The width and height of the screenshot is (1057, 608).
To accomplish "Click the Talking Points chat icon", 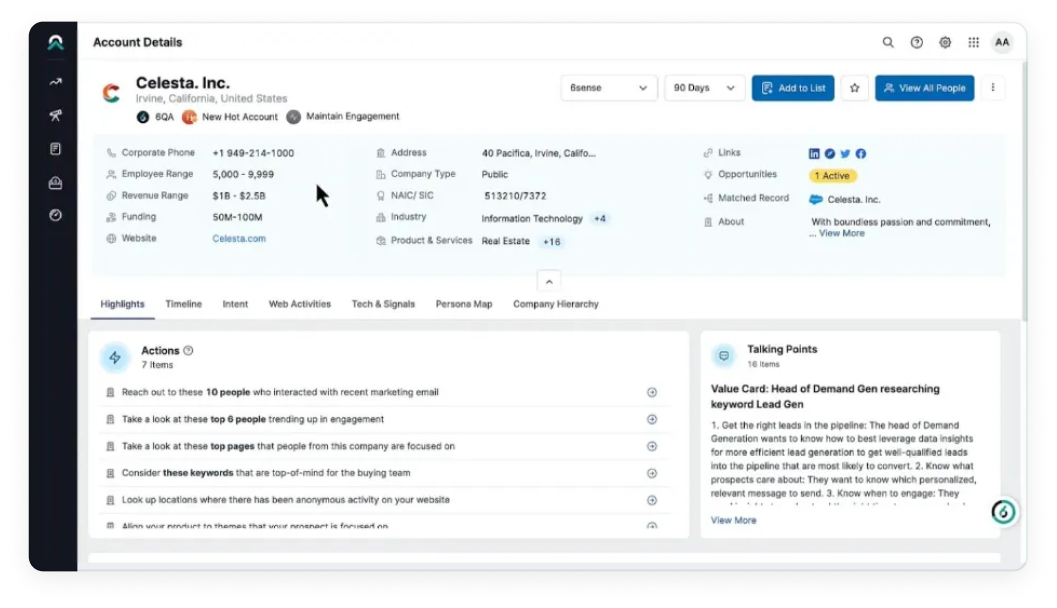I will pyautogui.click(x=723, y=355).
